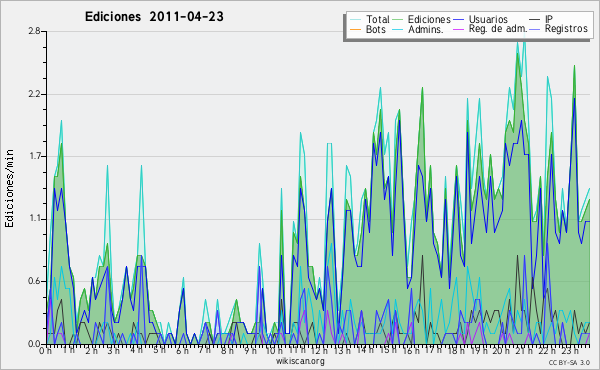Open the wikiscan.org link below chart

[300, 361]
